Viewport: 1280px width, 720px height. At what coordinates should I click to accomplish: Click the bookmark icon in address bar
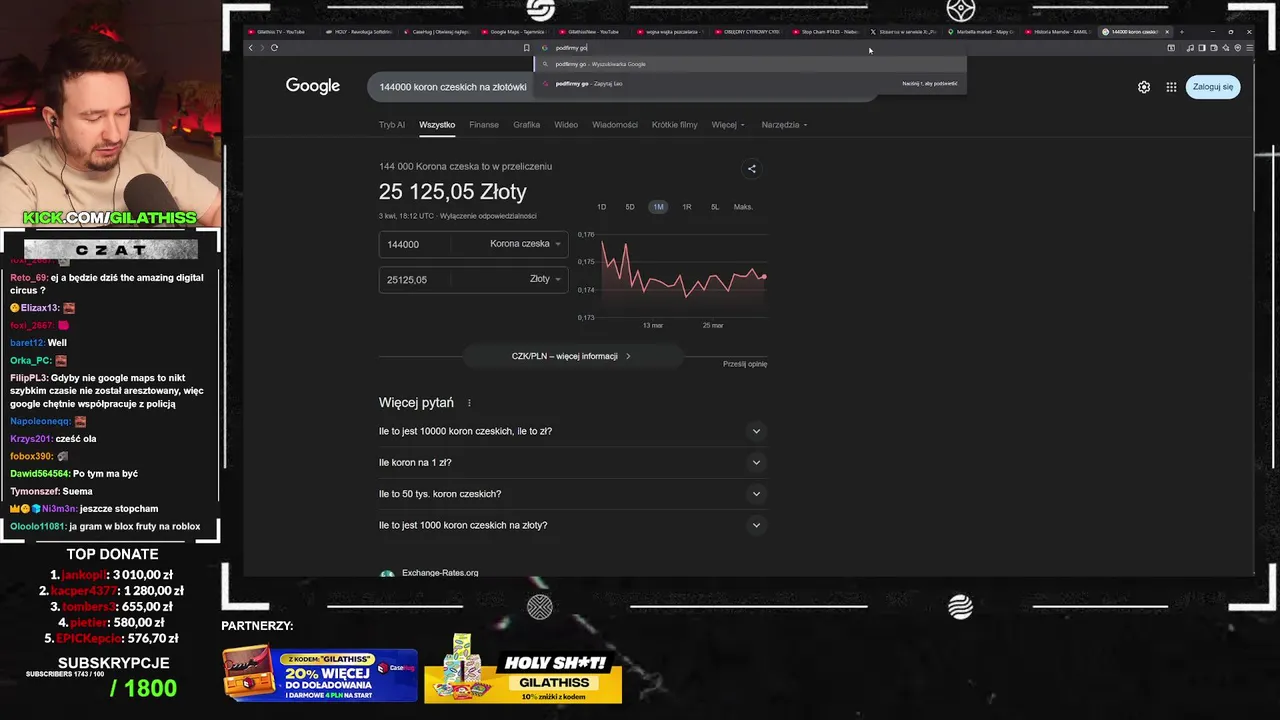click(x=527, y=48)
